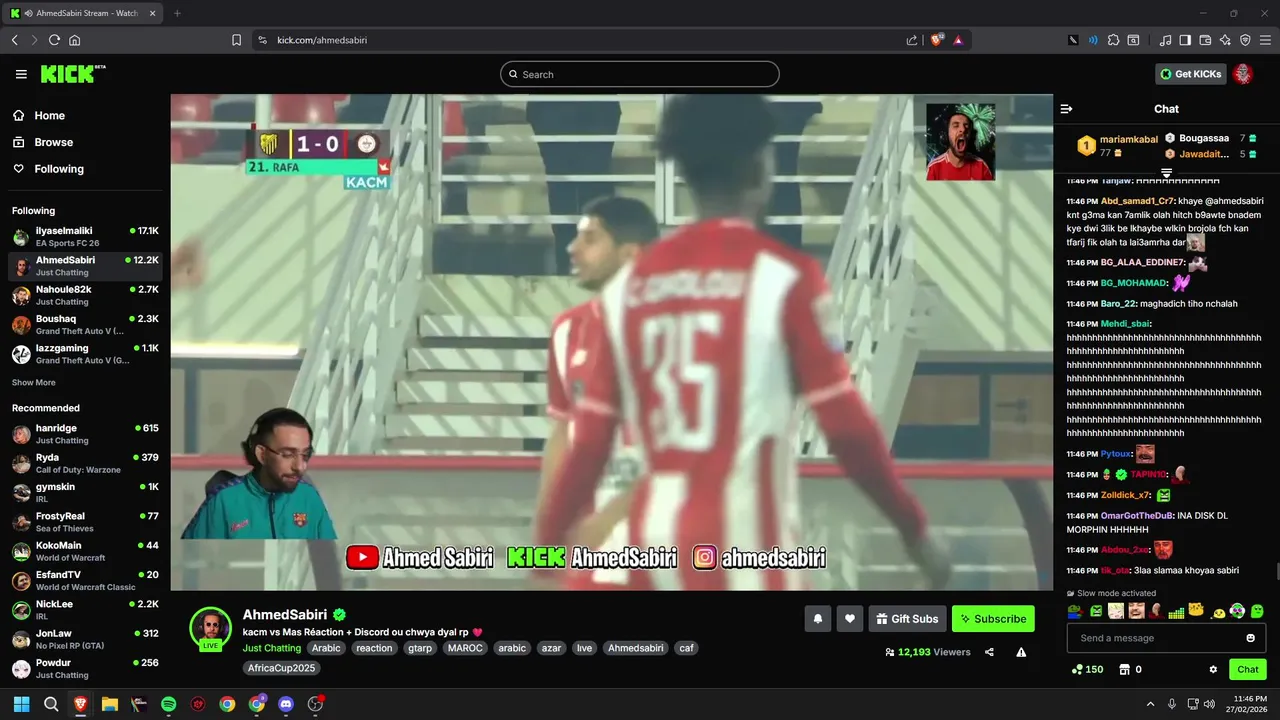Image resolution: width=1280 pixels, height=720 pixels.
Task: Open Discord from the taskbar
Action: [x=286, y=704]
